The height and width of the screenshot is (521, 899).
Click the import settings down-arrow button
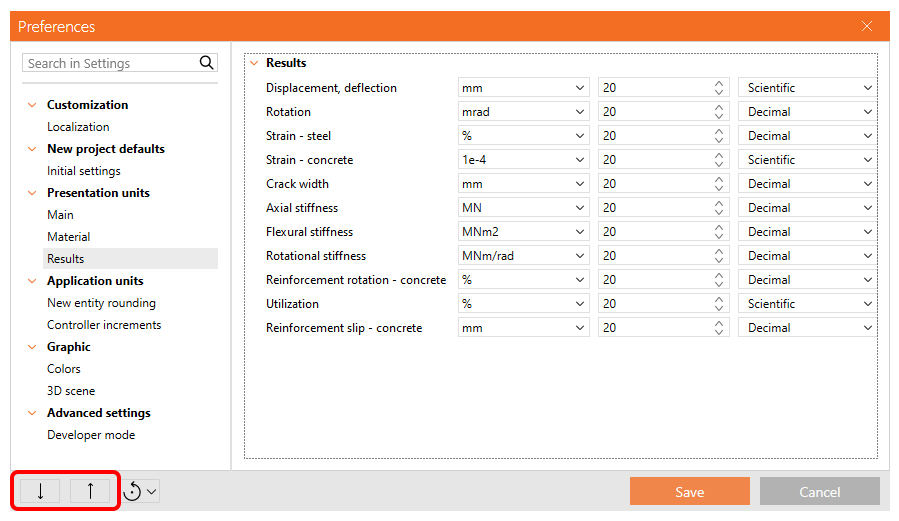(x=40, y=491)
